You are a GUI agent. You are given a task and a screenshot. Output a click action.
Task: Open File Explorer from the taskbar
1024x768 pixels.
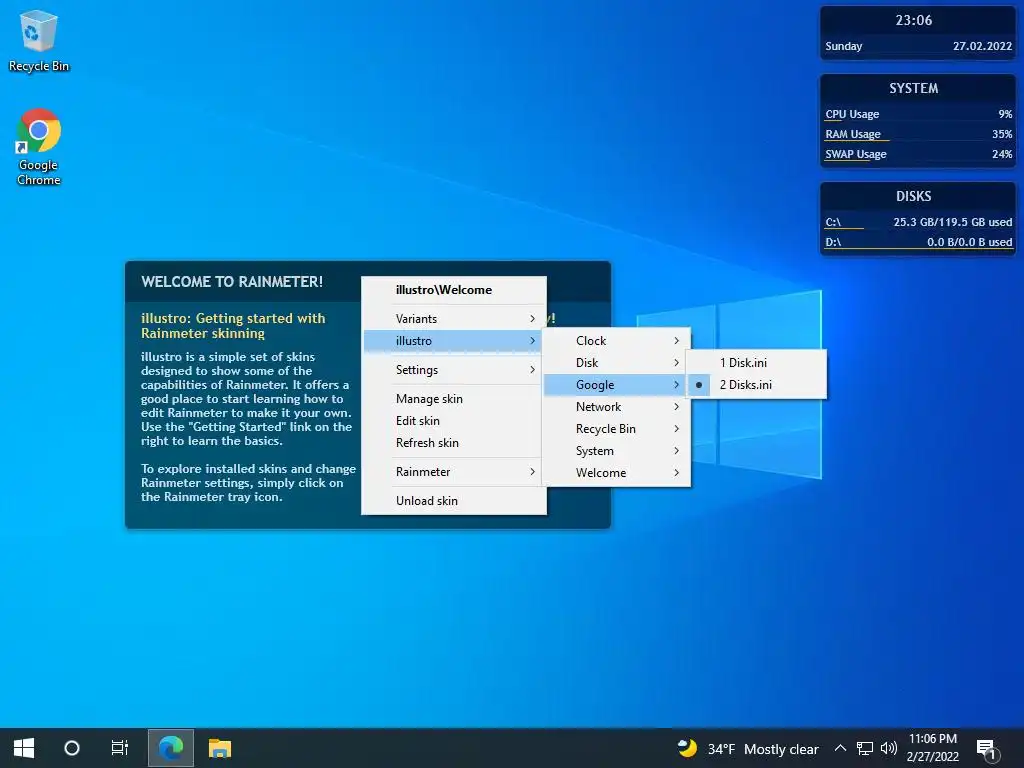(x=220, y=748)
